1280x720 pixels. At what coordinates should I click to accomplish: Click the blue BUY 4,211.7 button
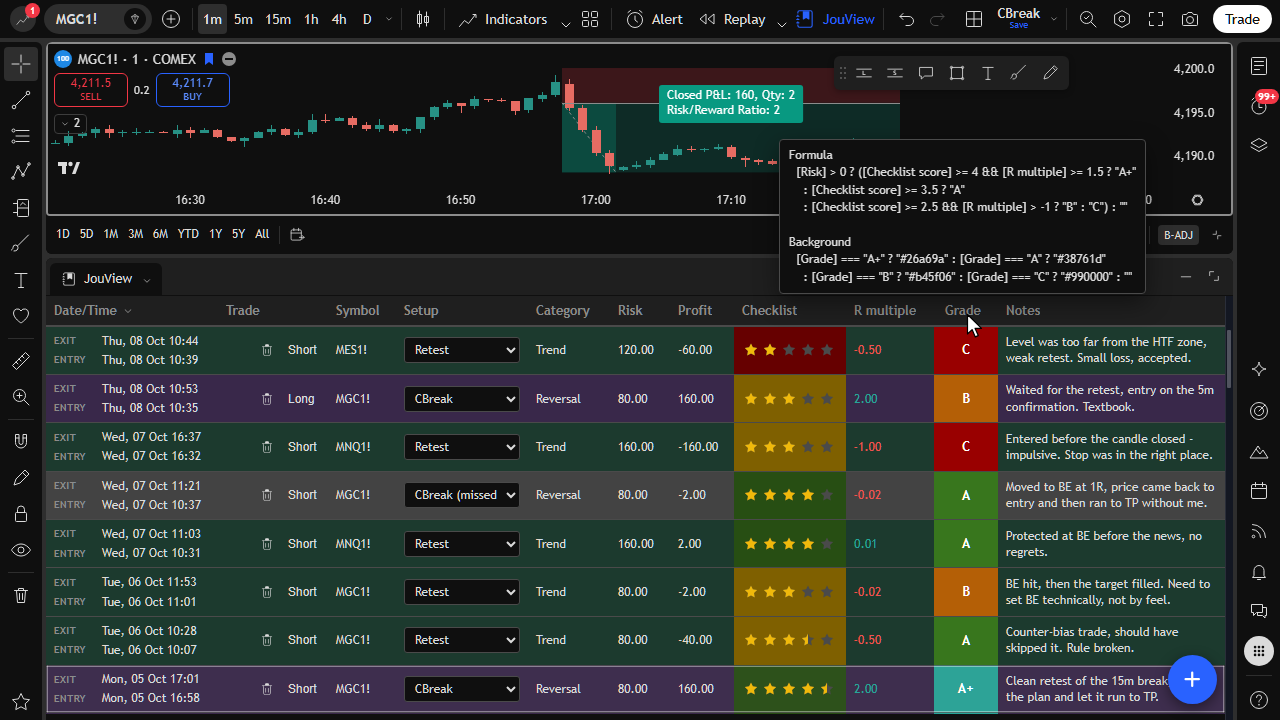pyautogui.click(x=193, y=90)
